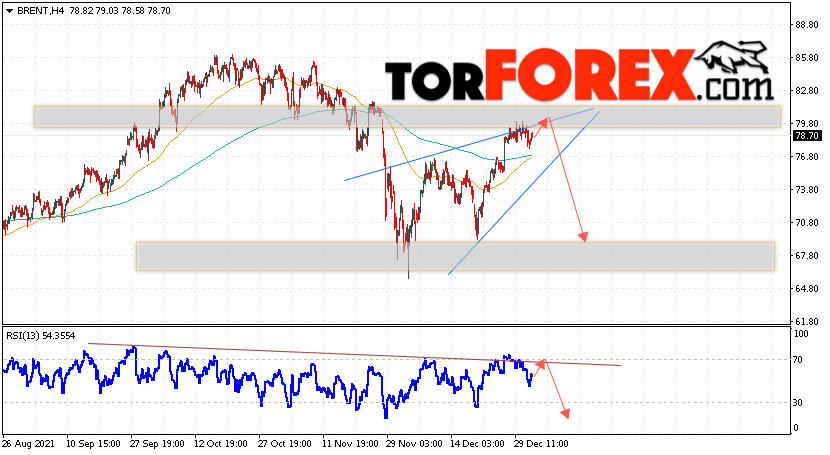Click the 10 Sep 15:00 date label

(x=93, y=443)
